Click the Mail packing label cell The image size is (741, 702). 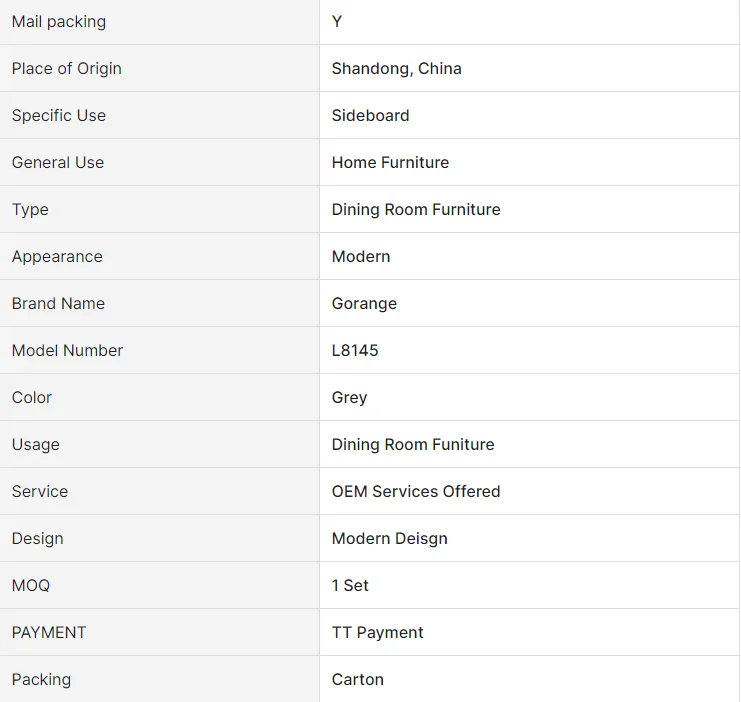[x=59, y=22]
